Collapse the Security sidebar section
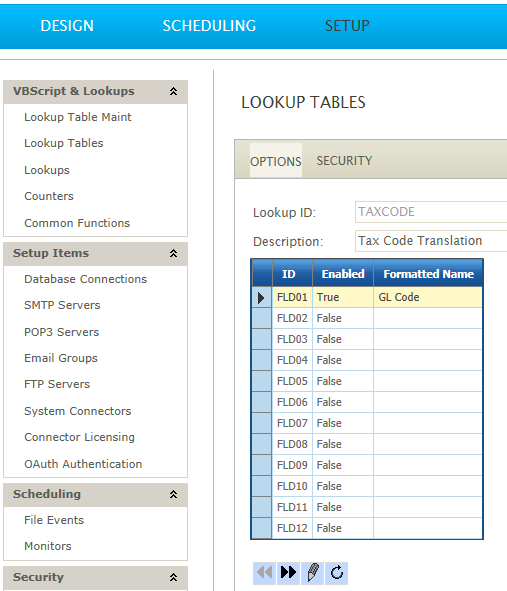Image resolution: width=507 pixels, height=591 pixels. (x=173, y=577)
